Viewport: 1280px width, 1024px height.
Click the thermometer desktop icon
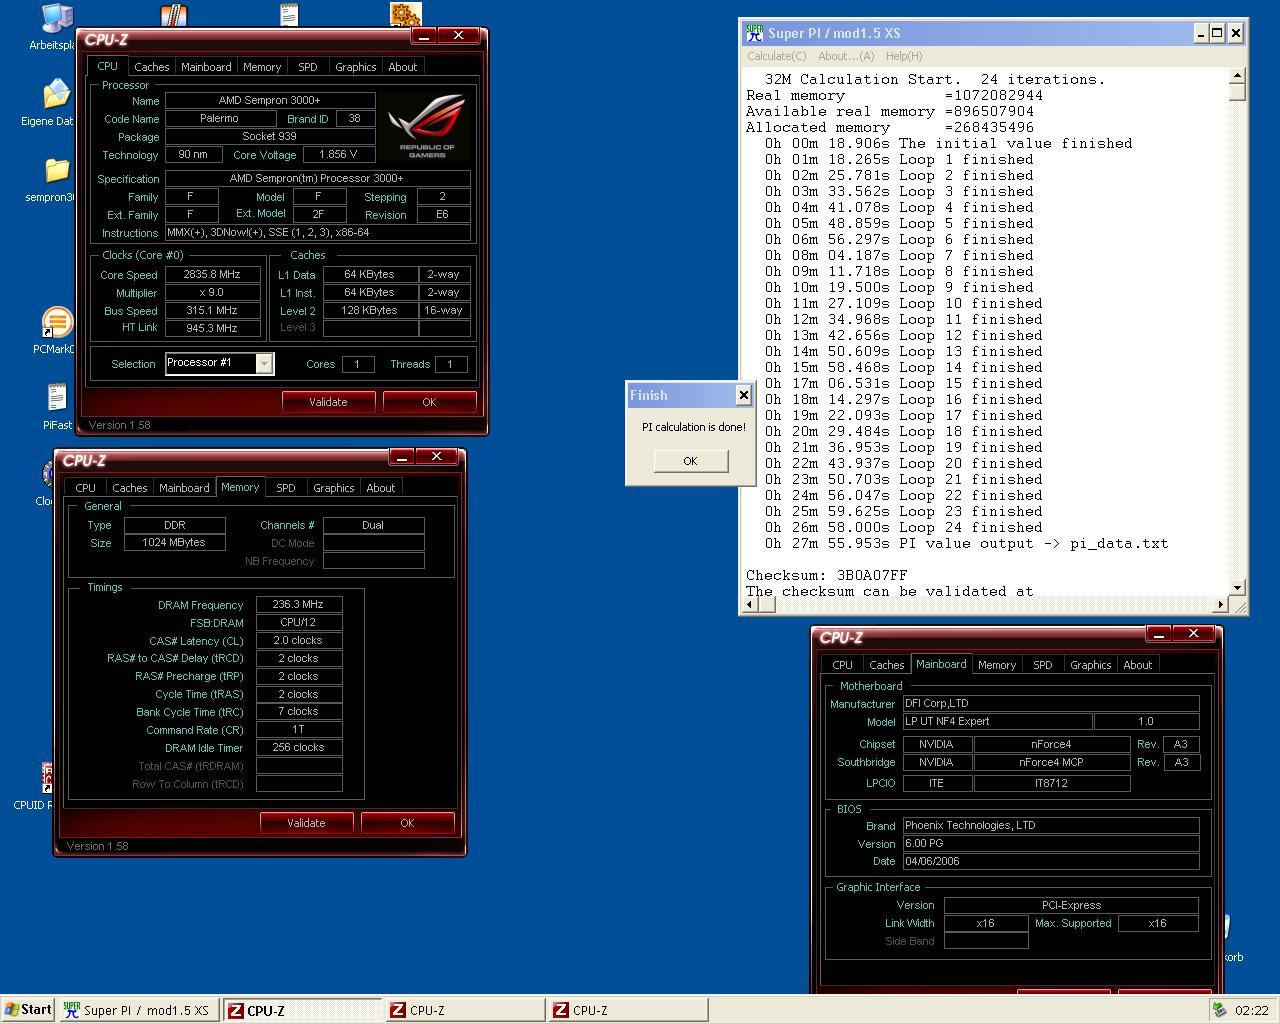[x=174, y=14]
